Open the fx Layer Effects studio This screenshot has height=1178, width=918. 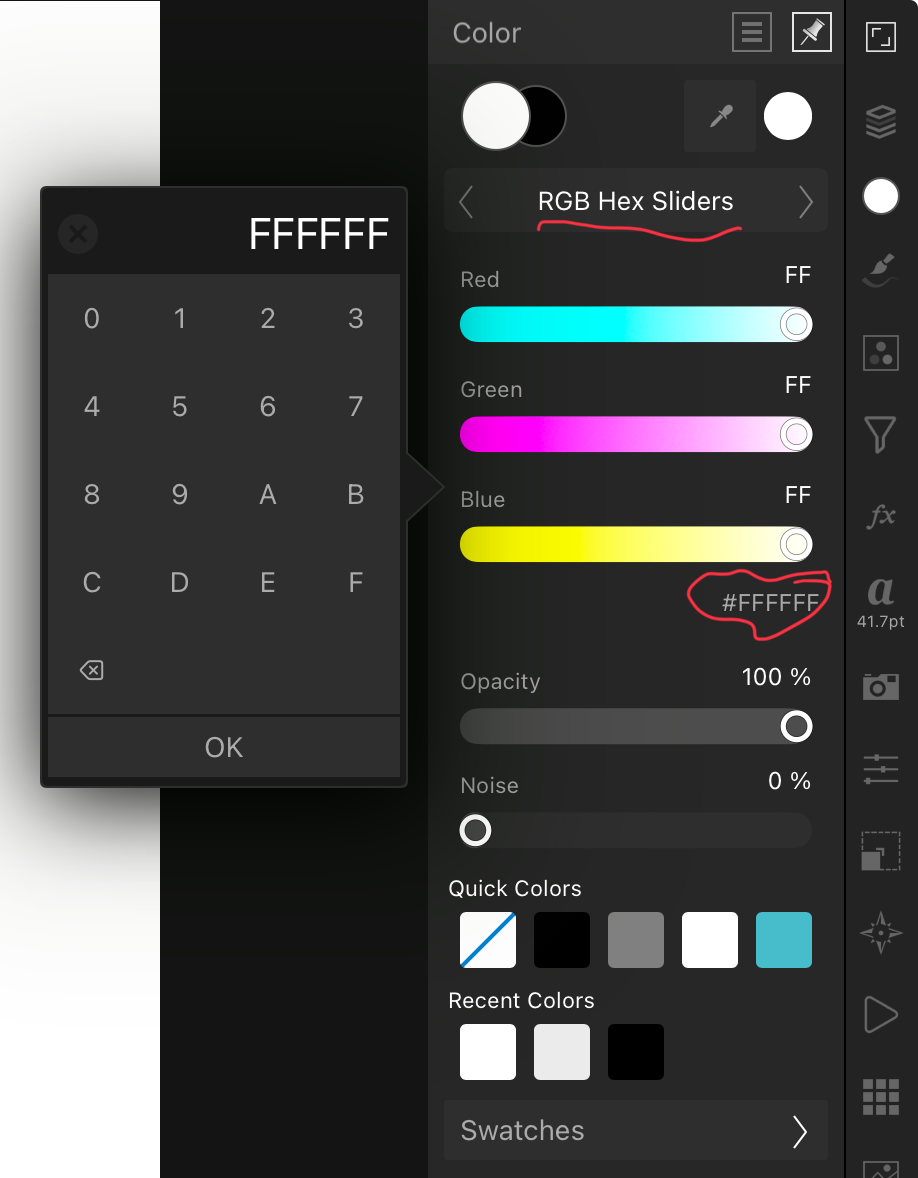[x=880, y=515]
